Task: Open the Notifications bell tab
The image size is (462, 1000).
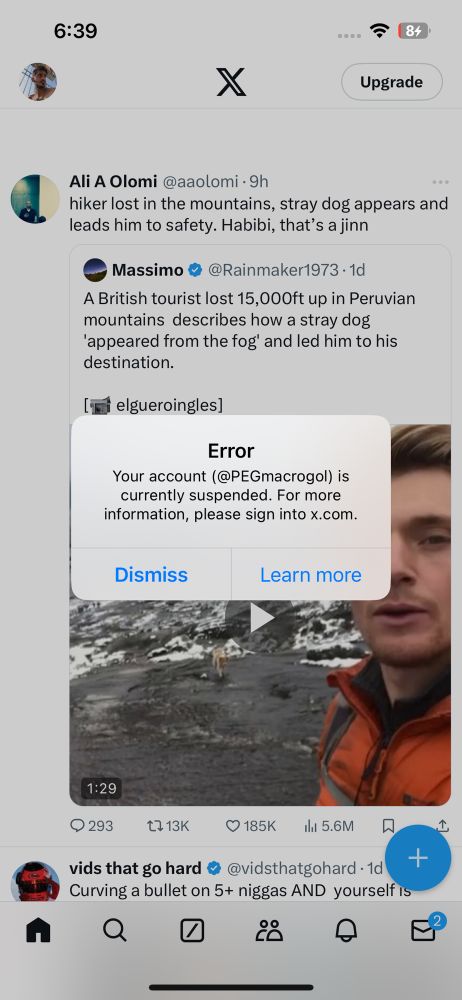Action: 346,931
